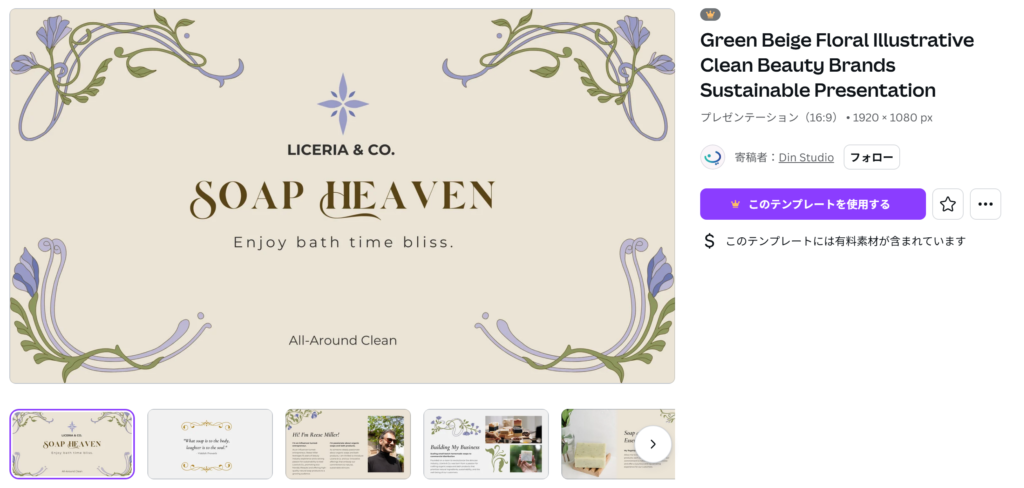
Task: Star this template as a favorite
Action: (948, 204)
